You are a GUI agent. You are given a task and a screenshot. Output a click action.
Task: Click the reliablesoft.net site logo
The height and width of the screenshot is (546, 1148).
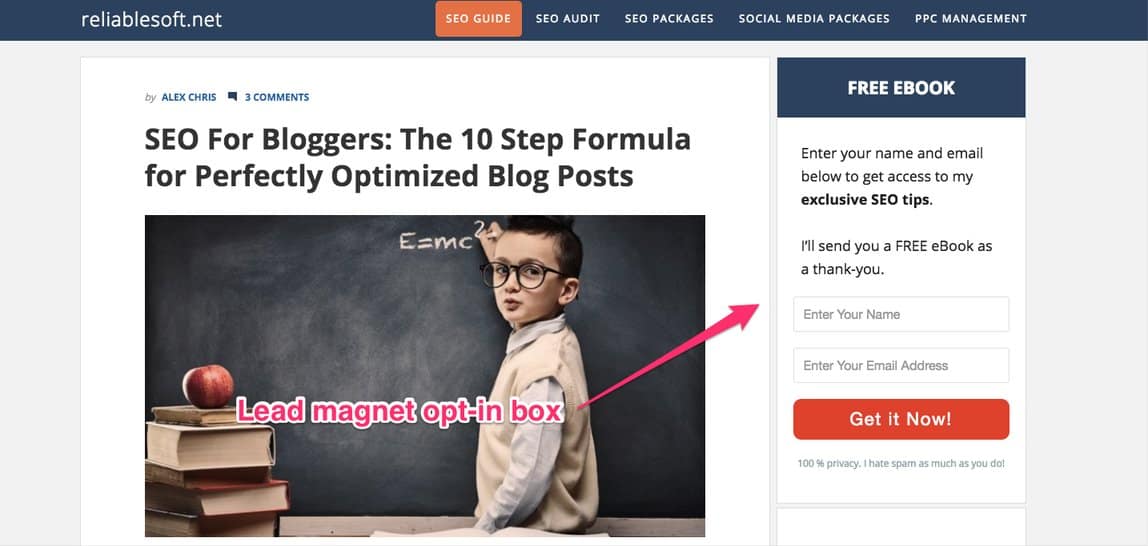[x=152, y=20]
